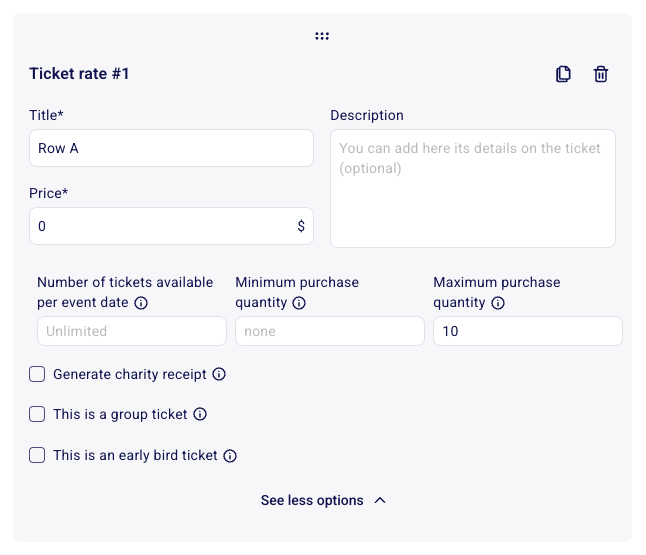Edit the Maximum purchase quantity value 10
Screen dimensions: 646x555
[x=527, y=331]
